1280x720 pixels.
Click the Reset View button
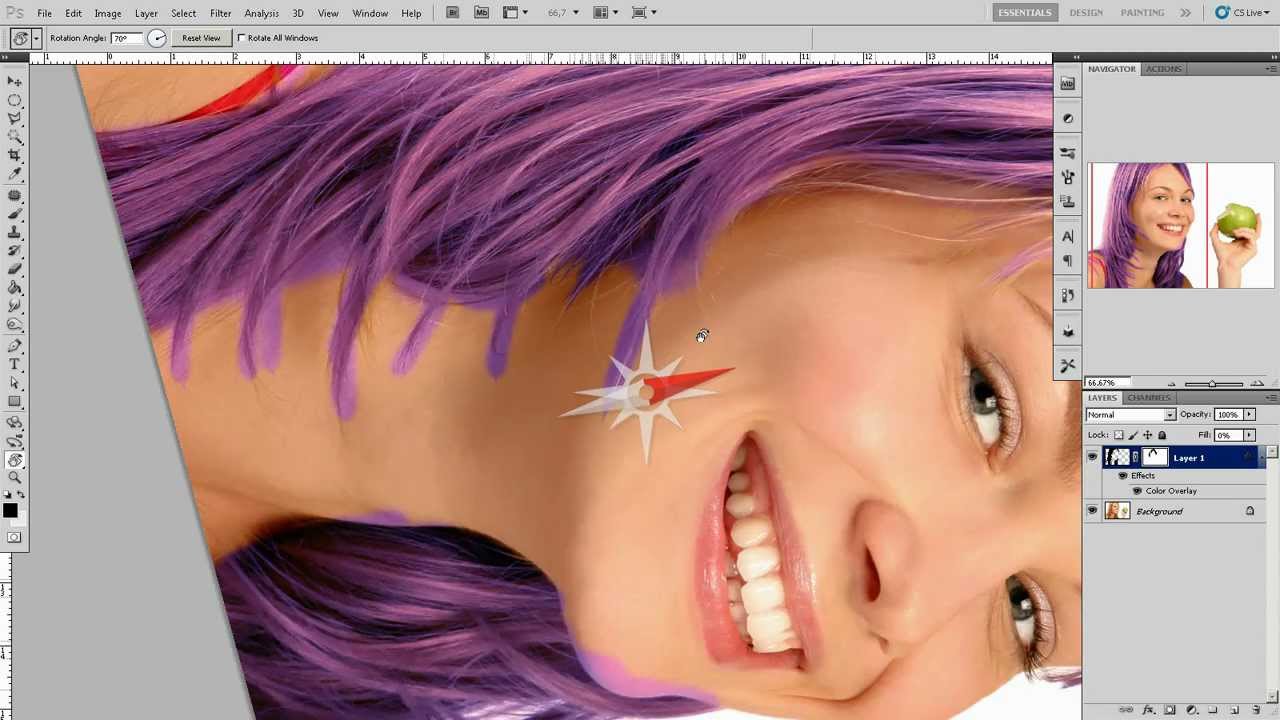point(201,38)
